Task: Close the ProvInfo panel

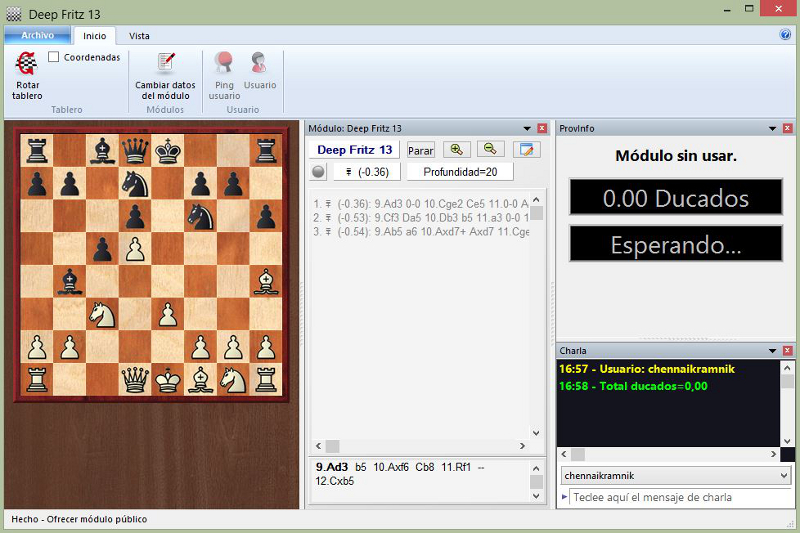Action: click(x=787, y=129)
